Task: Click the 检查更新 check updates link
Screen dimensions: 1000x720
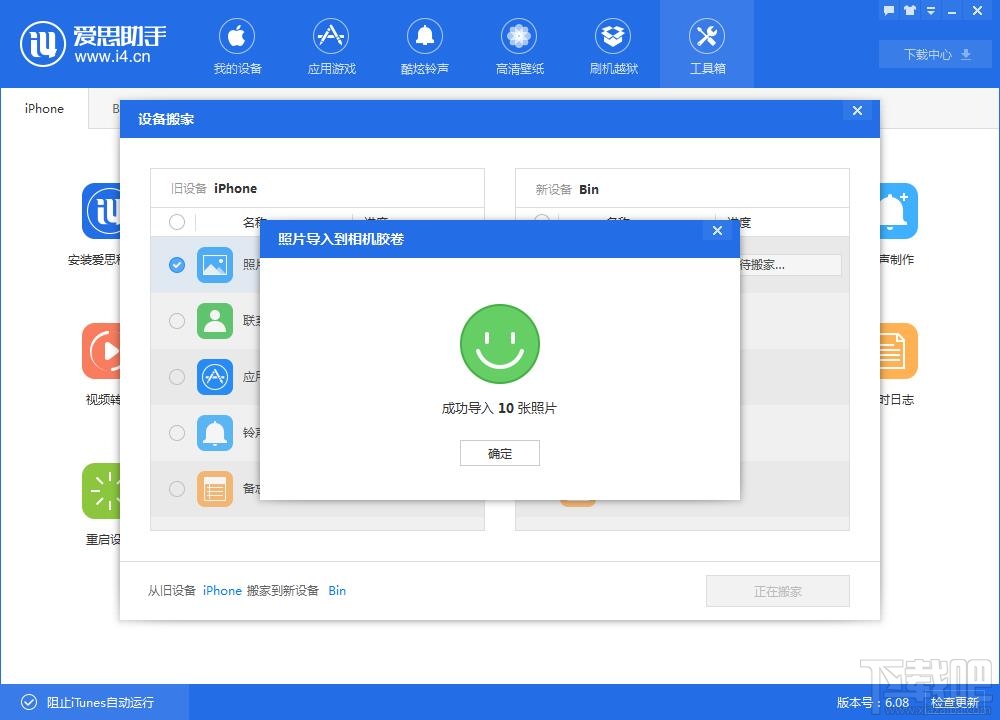Action: (x=954, y=702)
